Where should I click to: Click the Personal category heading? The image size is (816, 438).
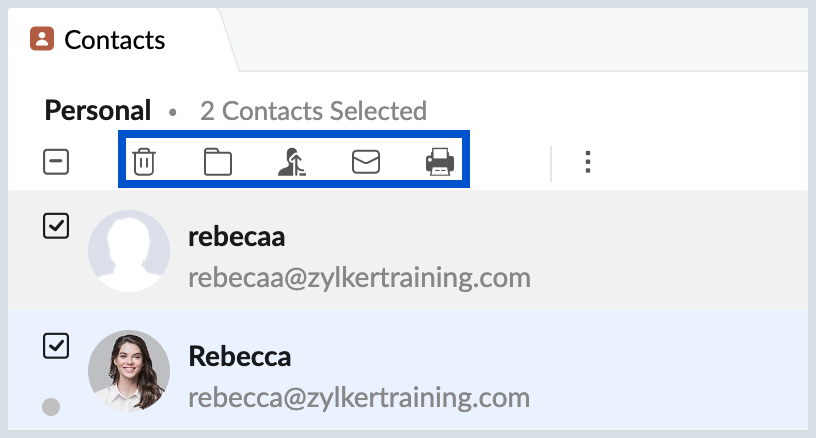[98, 110]
